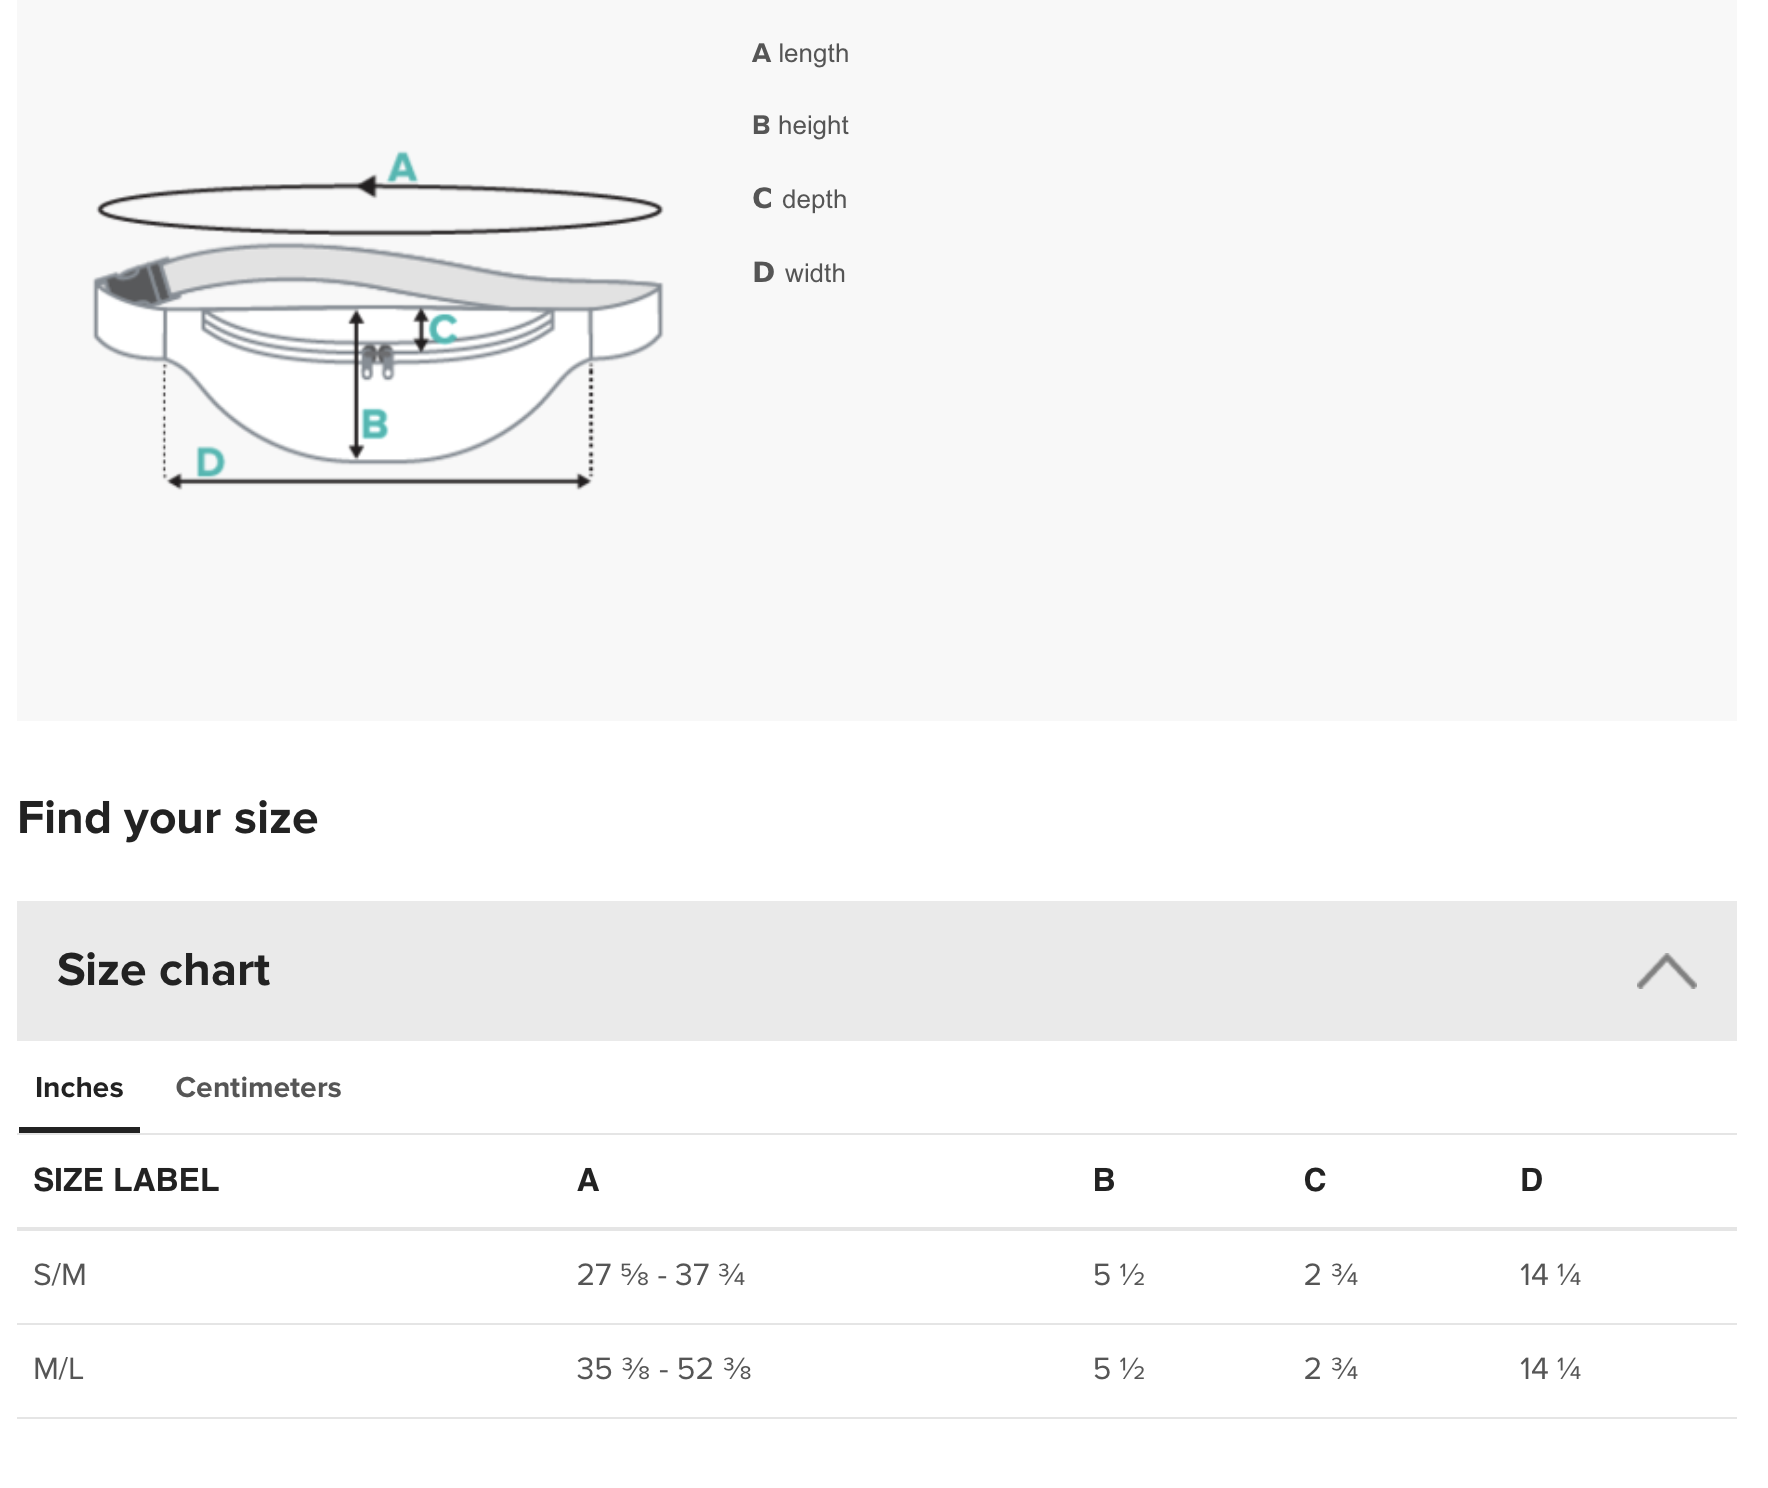This screenshot has height=1488, width=1768.
Task: Click the S/M row depth value 2 ¾
Action: pos(1331,1275)
